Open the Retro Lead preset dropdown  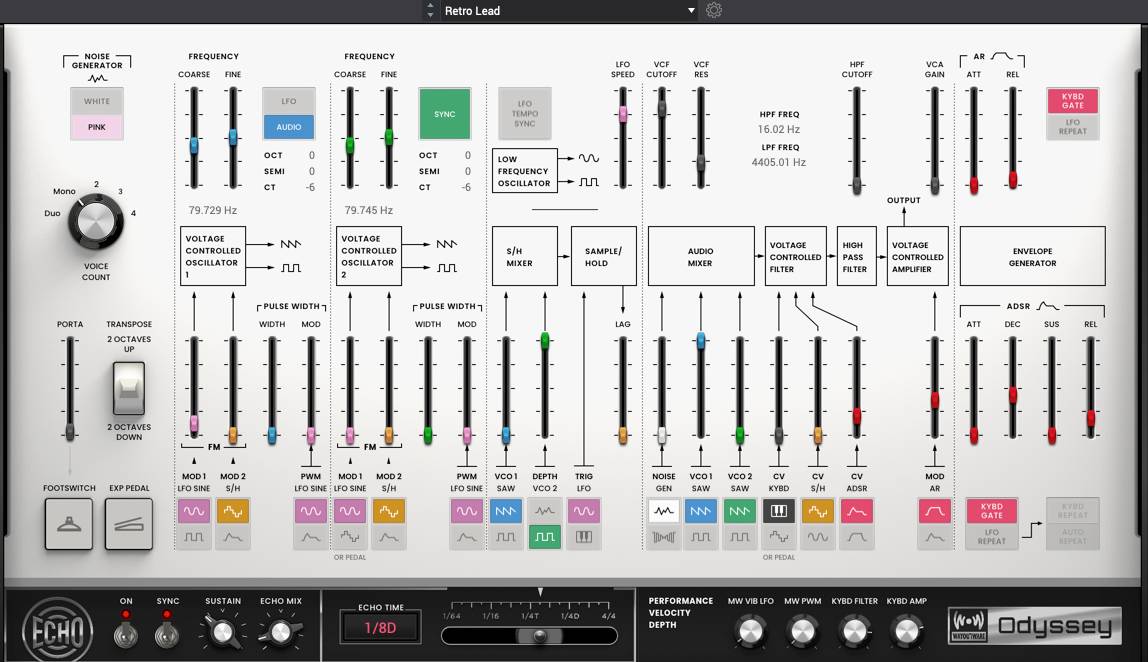(690, 11)
